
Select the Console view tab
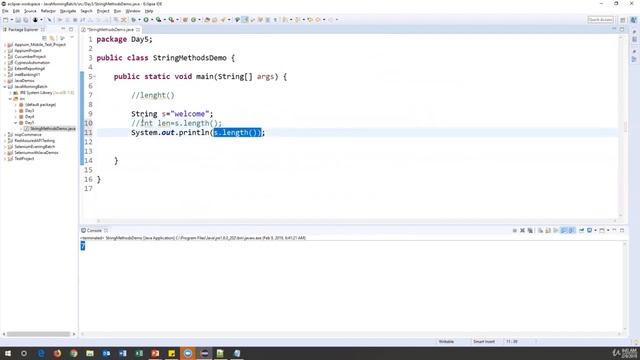click(x=94, y=231)
